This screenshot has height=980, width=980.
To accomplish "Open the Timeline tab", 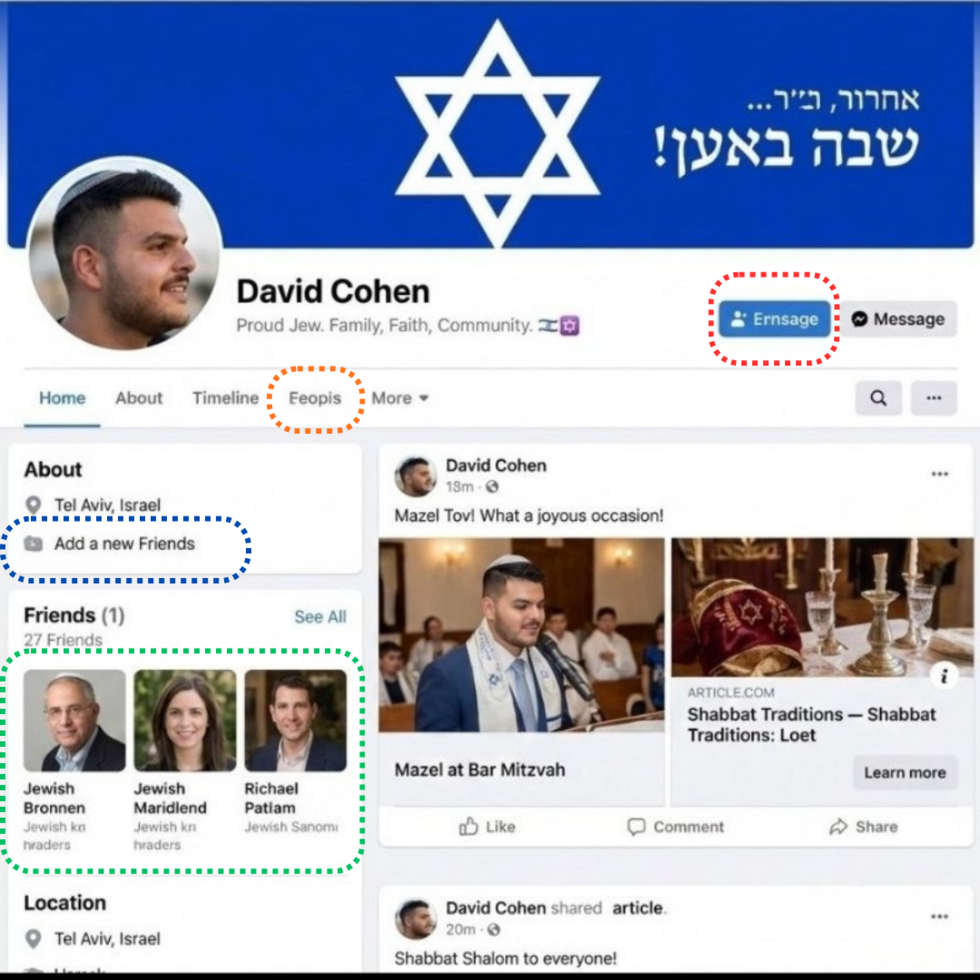I will point(226,398).
